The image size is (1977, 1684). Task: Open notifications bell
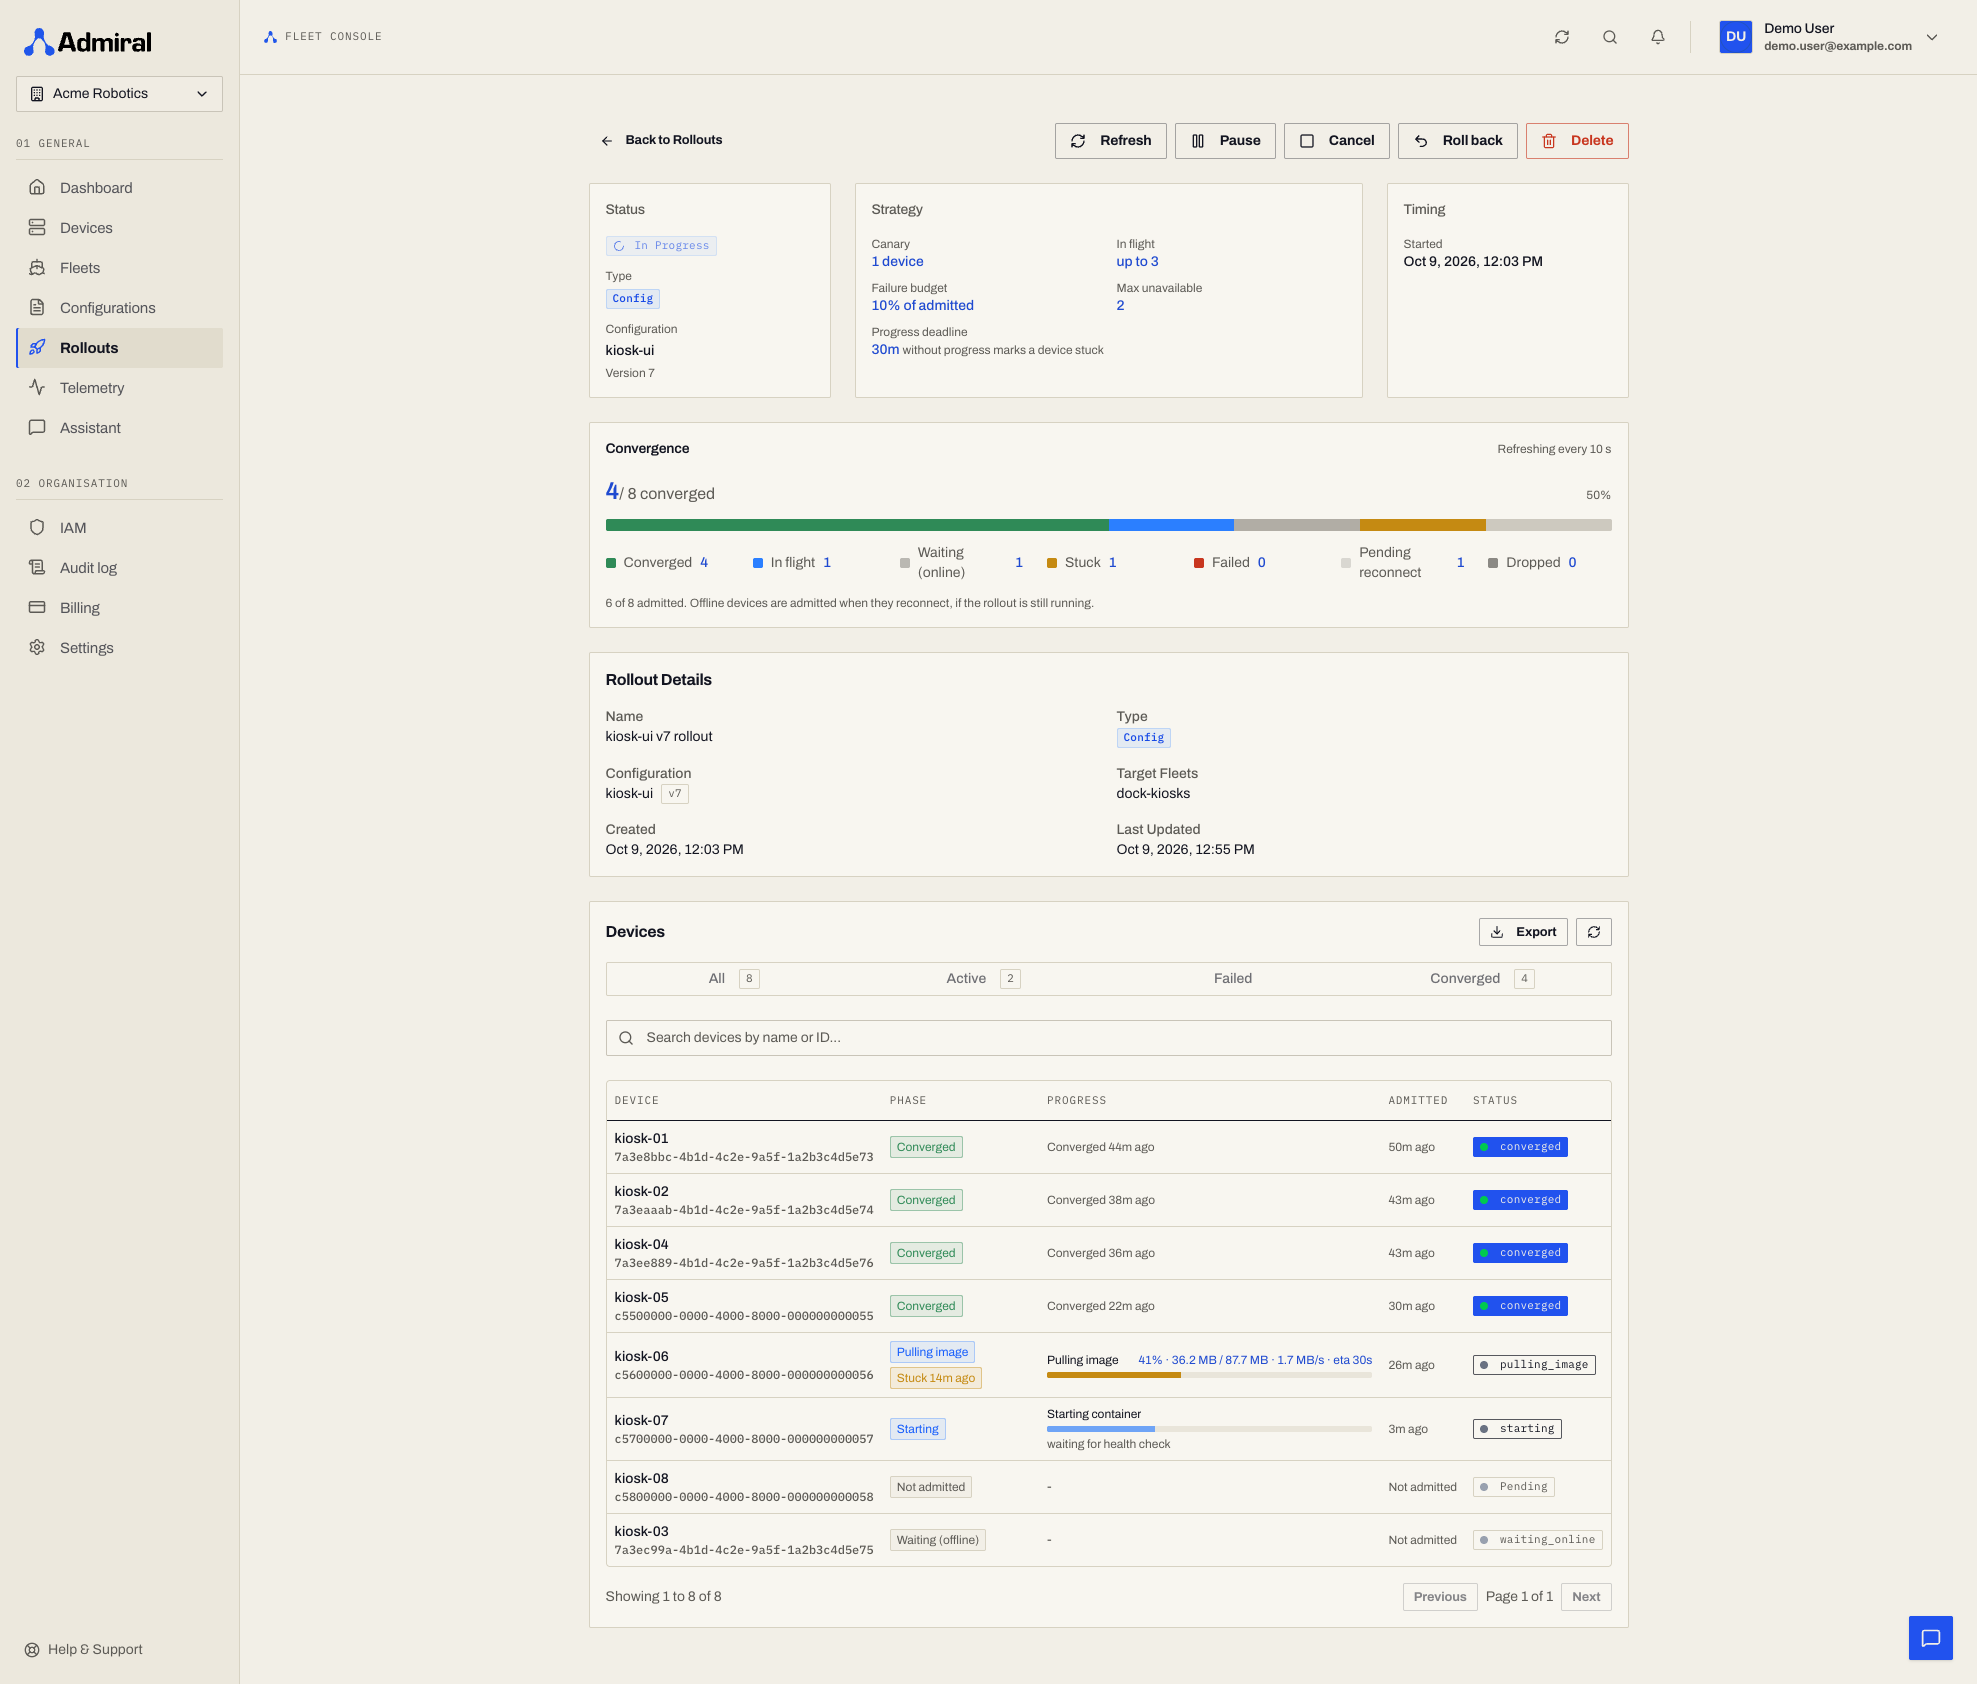1658,37
